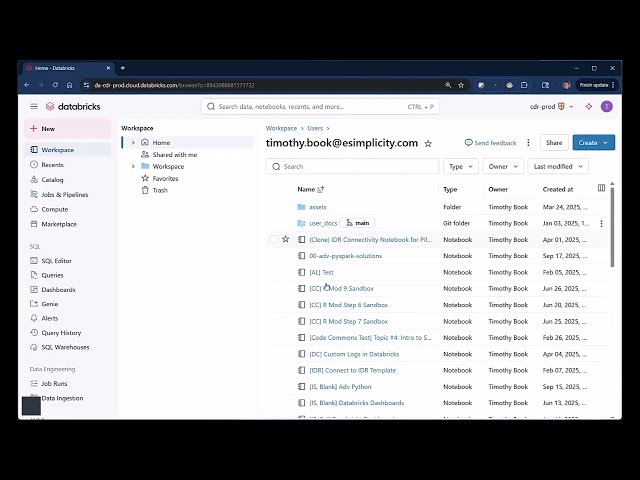
Task: Go to Jobs & Pipelines
Action: 64,195
